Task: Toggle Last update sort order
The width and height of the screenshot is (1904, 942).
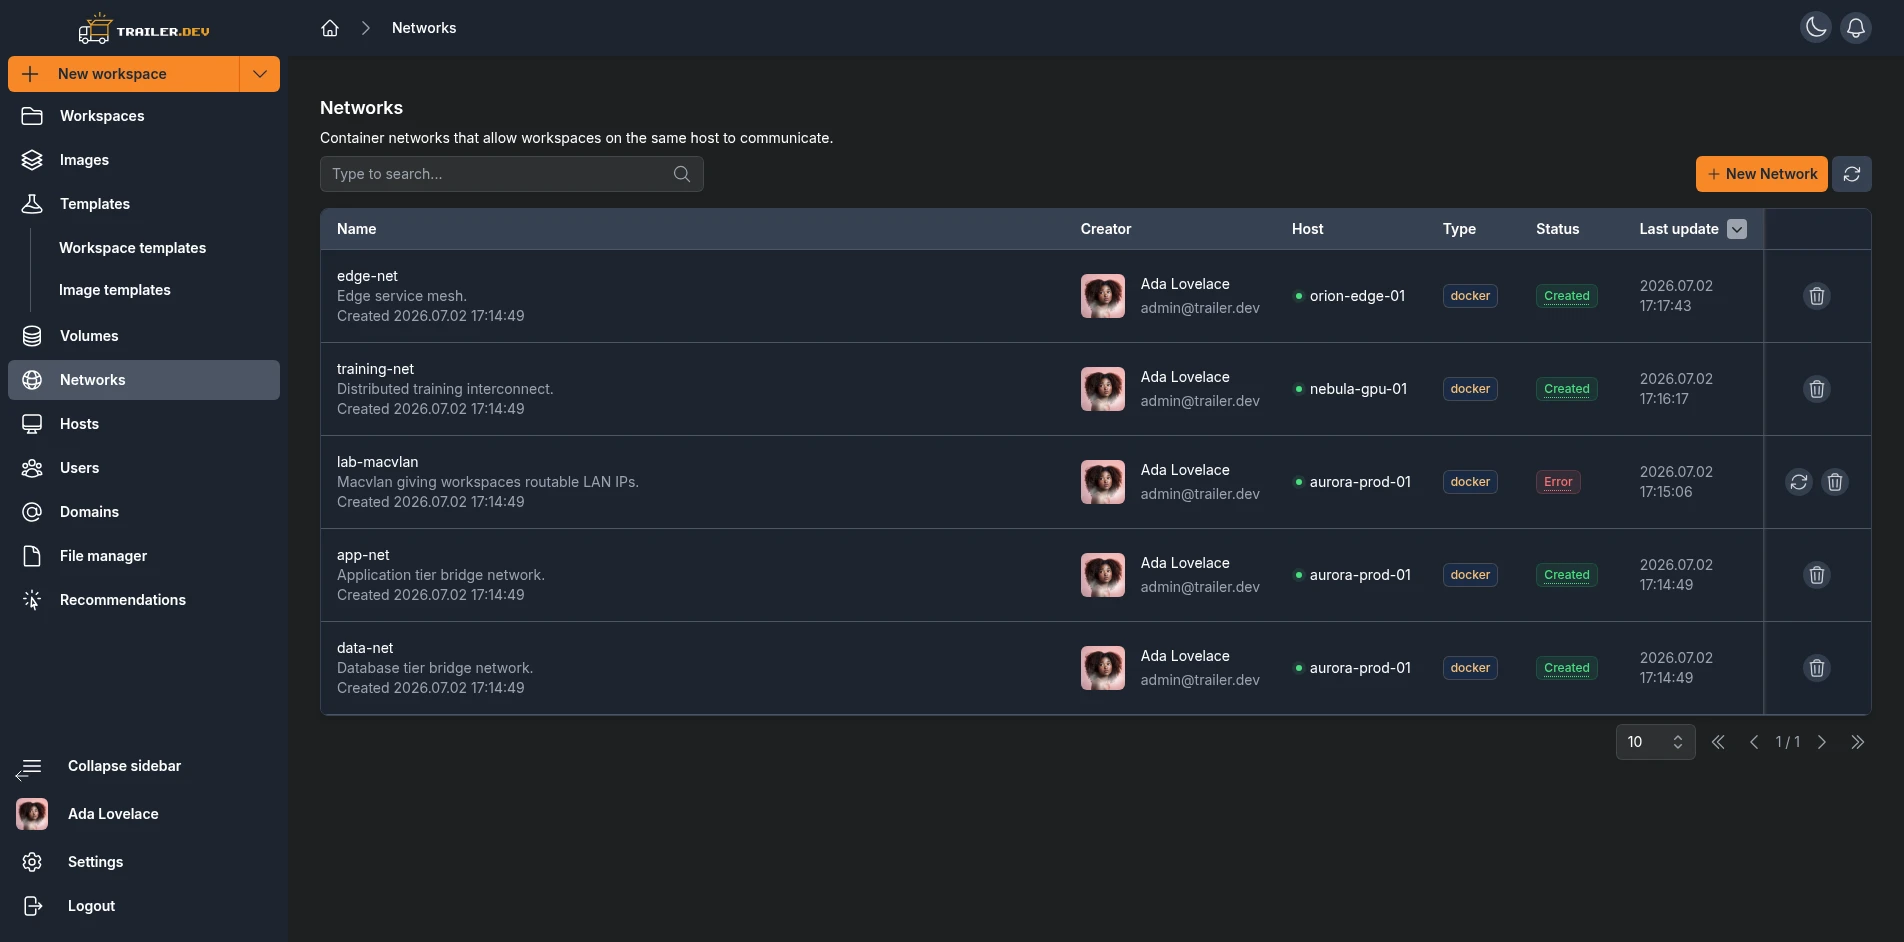Action: [1737, 229]
